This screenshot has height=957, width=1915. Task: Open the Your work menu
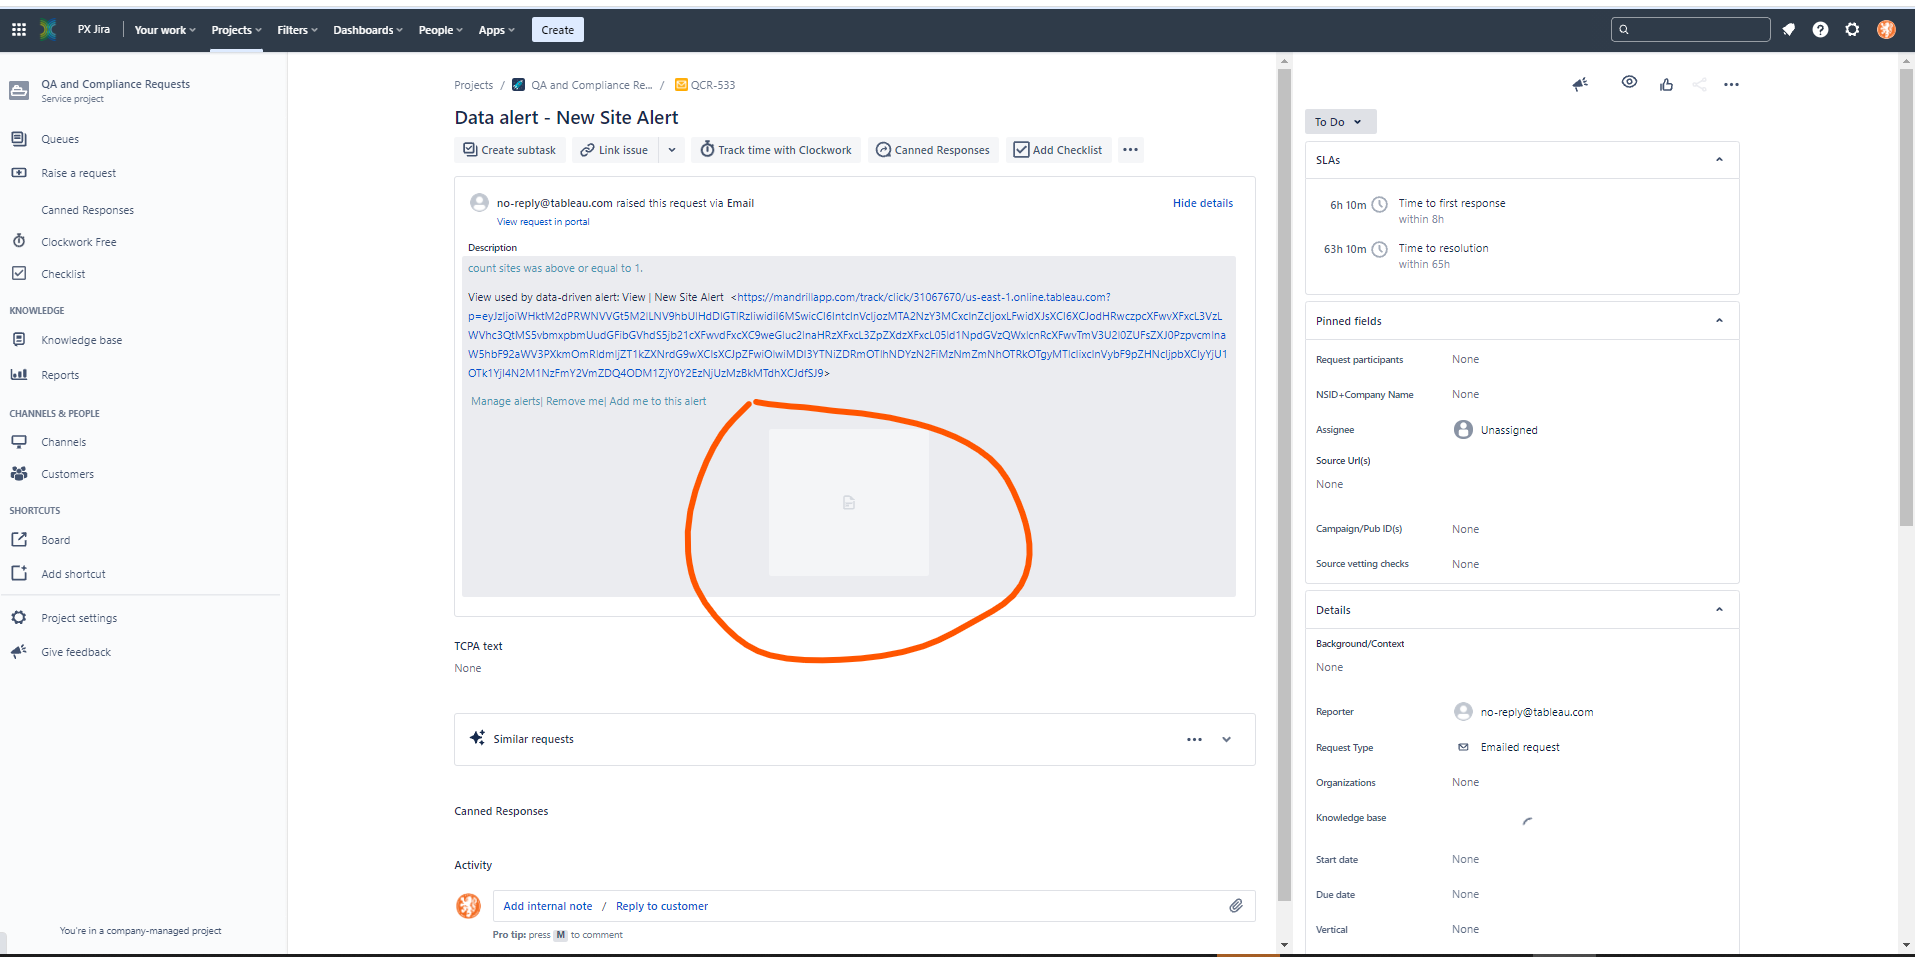(x=165, y=30)
